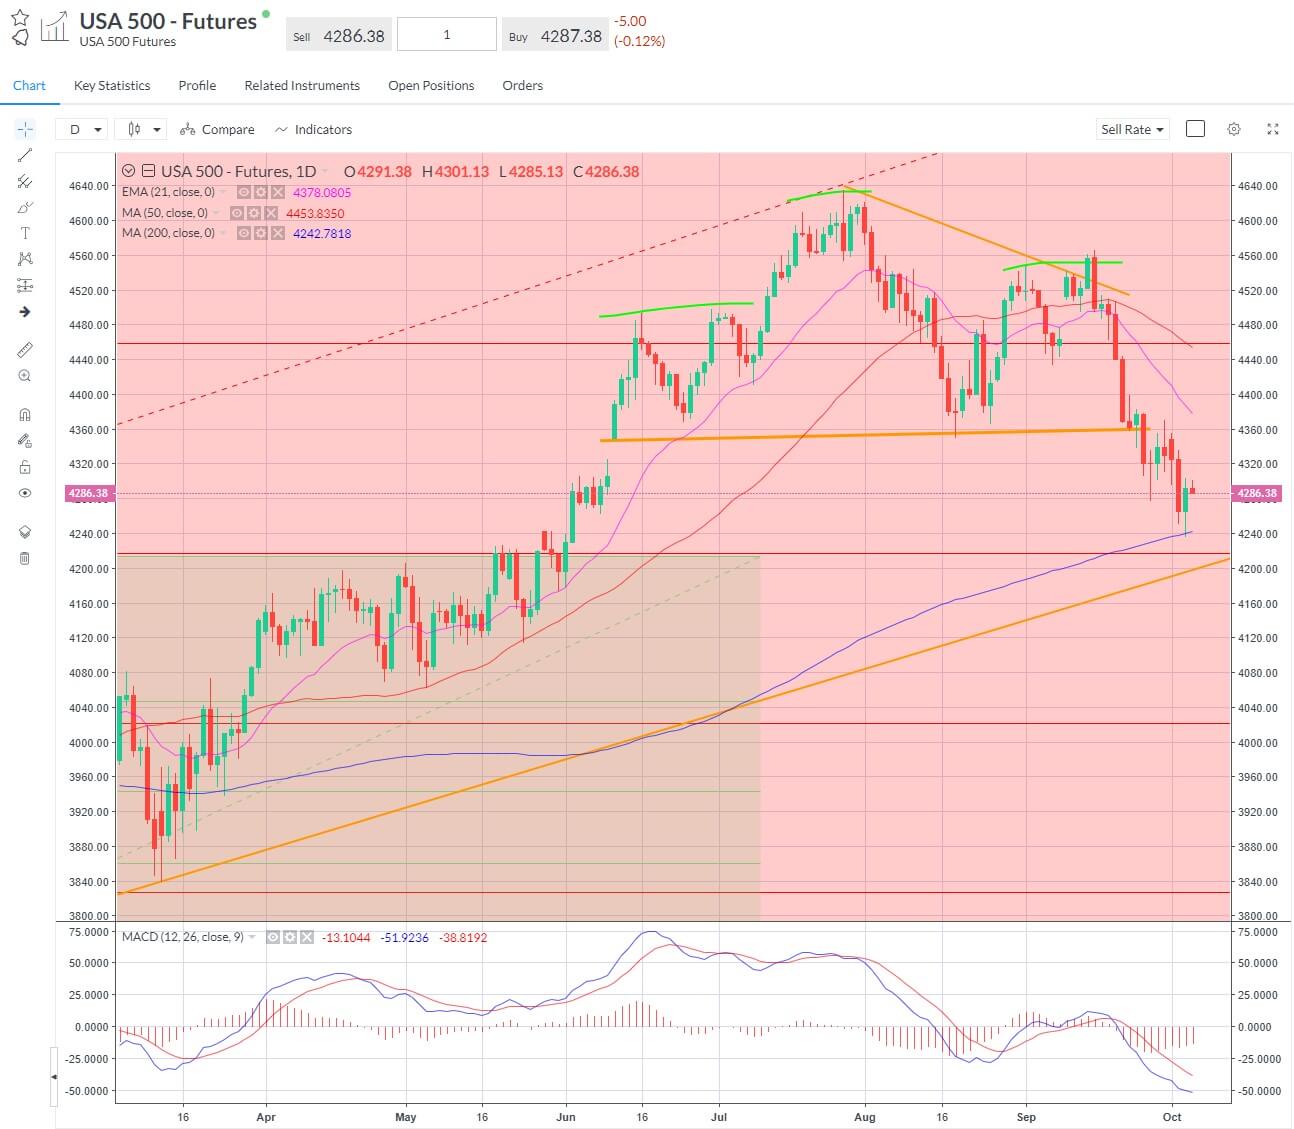
Task: Open the MACD indicator settings
Action: (291, 937)
